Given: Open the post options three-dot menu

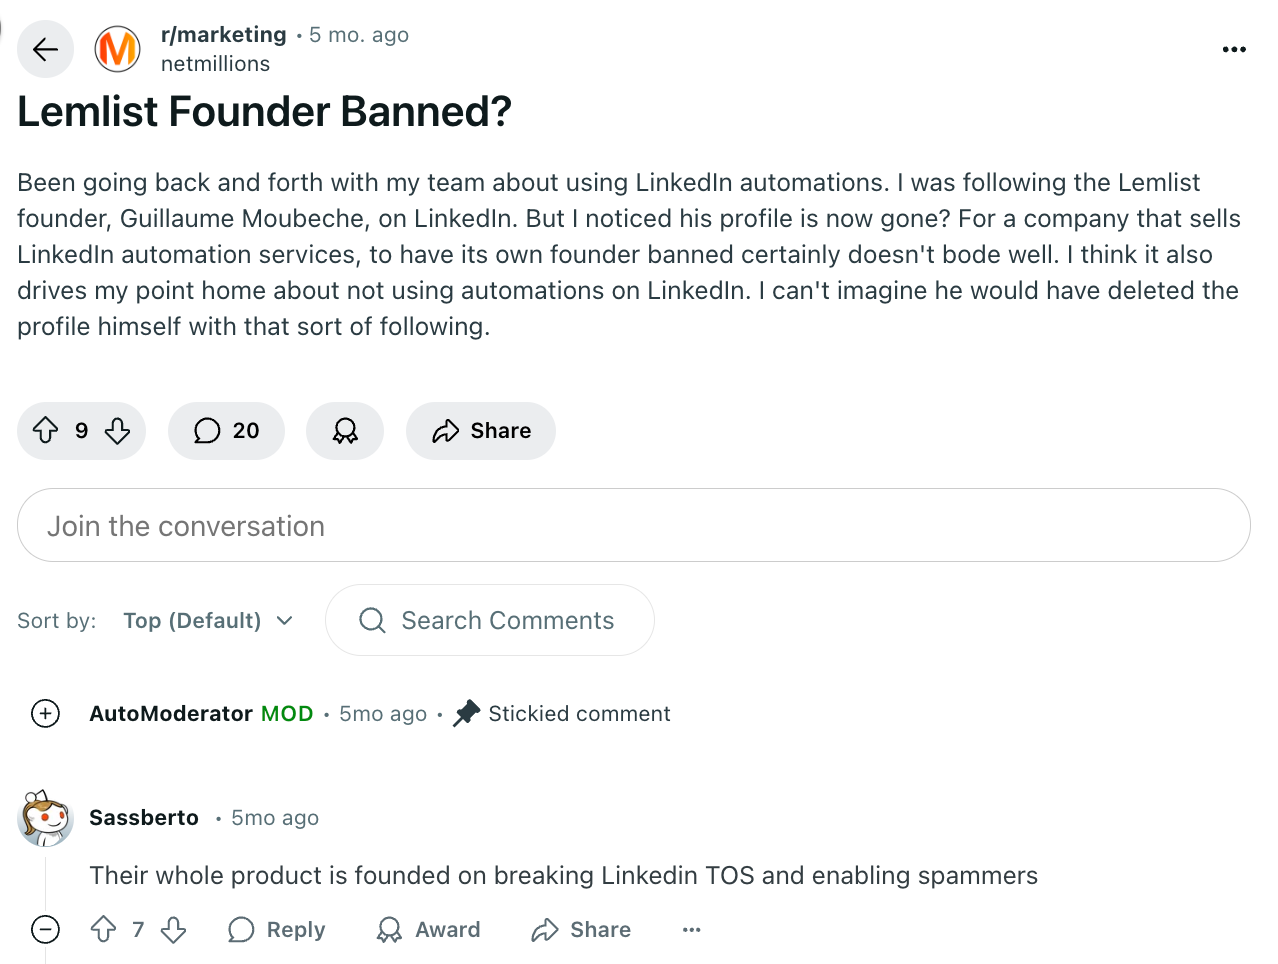Looking at the screenshot, I should click(x=1234, y=49).
